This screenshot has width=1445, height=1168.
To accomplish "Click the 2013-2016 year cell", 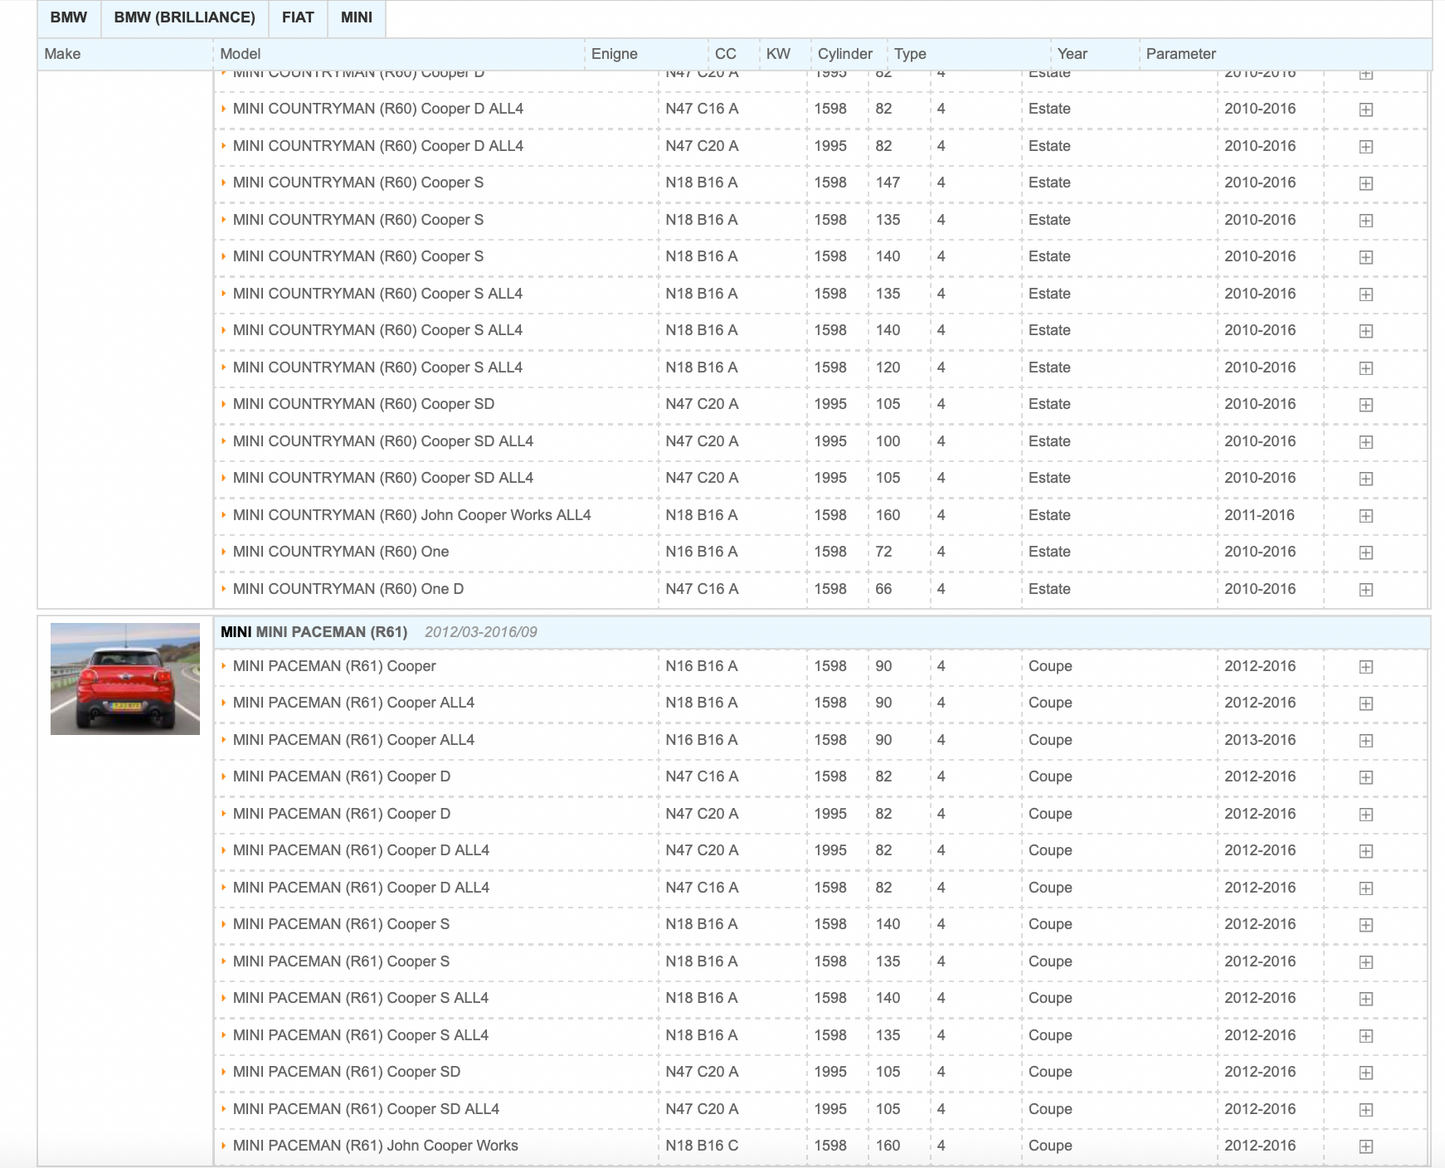I will pos(1260,740).
